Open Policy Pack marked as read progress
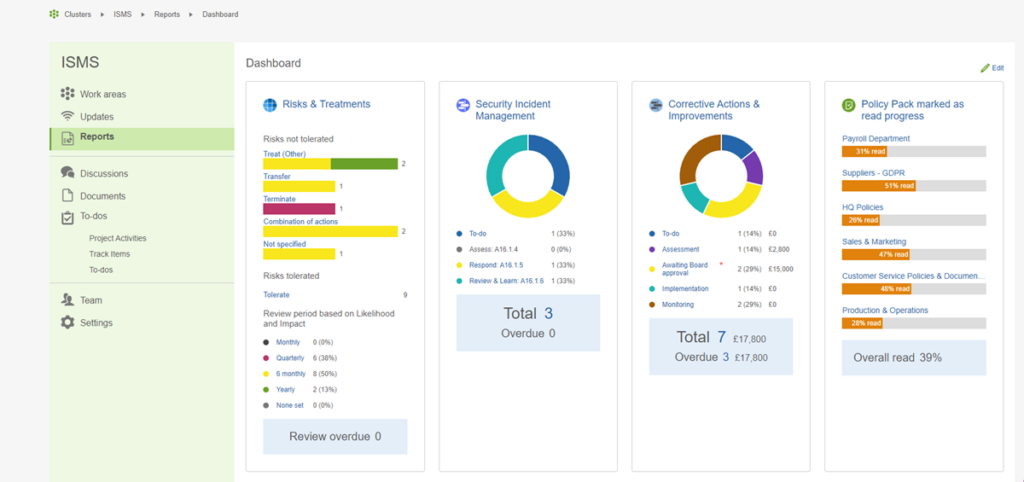The width and height of the screenshot is (1024, 482). coord(912,110)
